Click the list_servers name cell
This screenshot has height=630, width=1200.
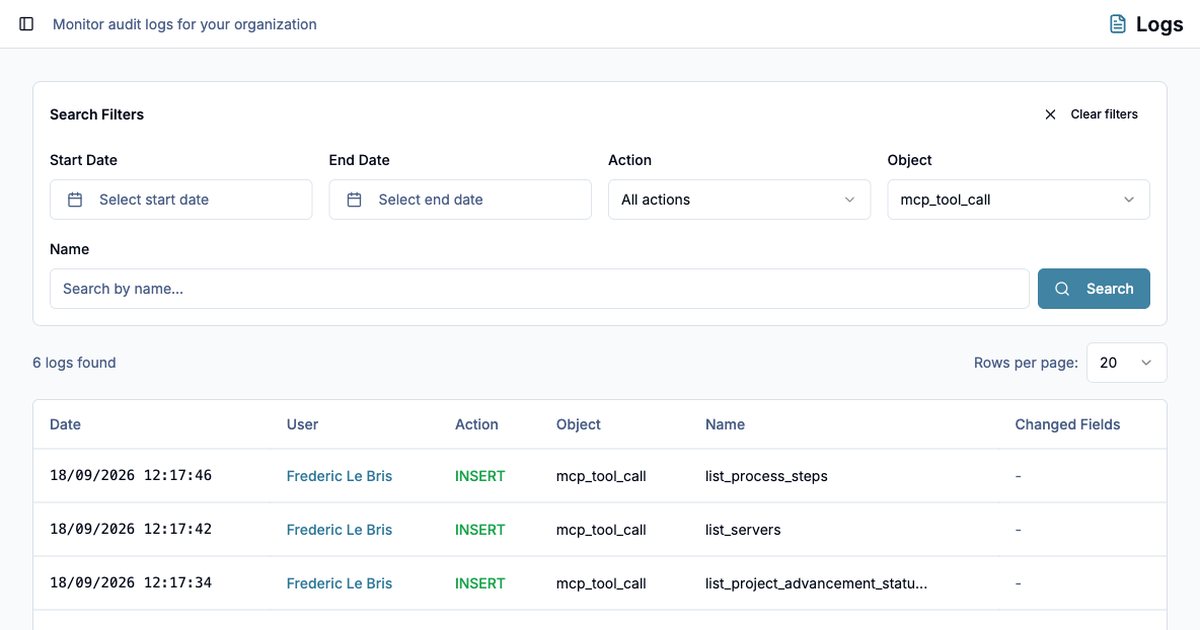pos(743,530)
